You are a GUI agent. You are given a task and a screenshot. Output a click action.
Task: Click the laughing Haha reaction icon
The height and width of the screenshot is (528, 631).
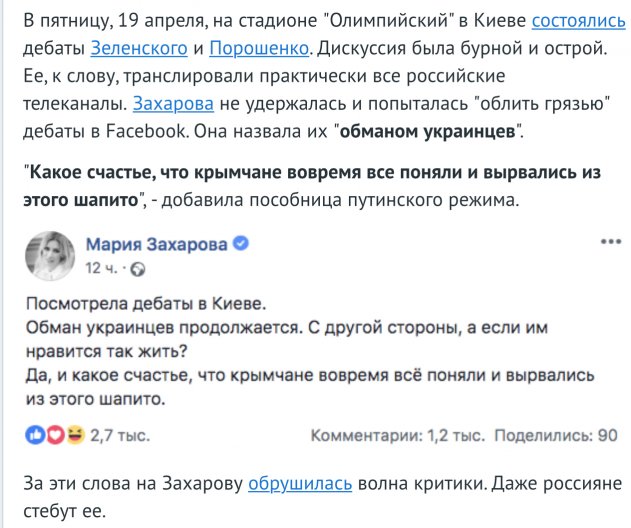(x=72, y=435)
